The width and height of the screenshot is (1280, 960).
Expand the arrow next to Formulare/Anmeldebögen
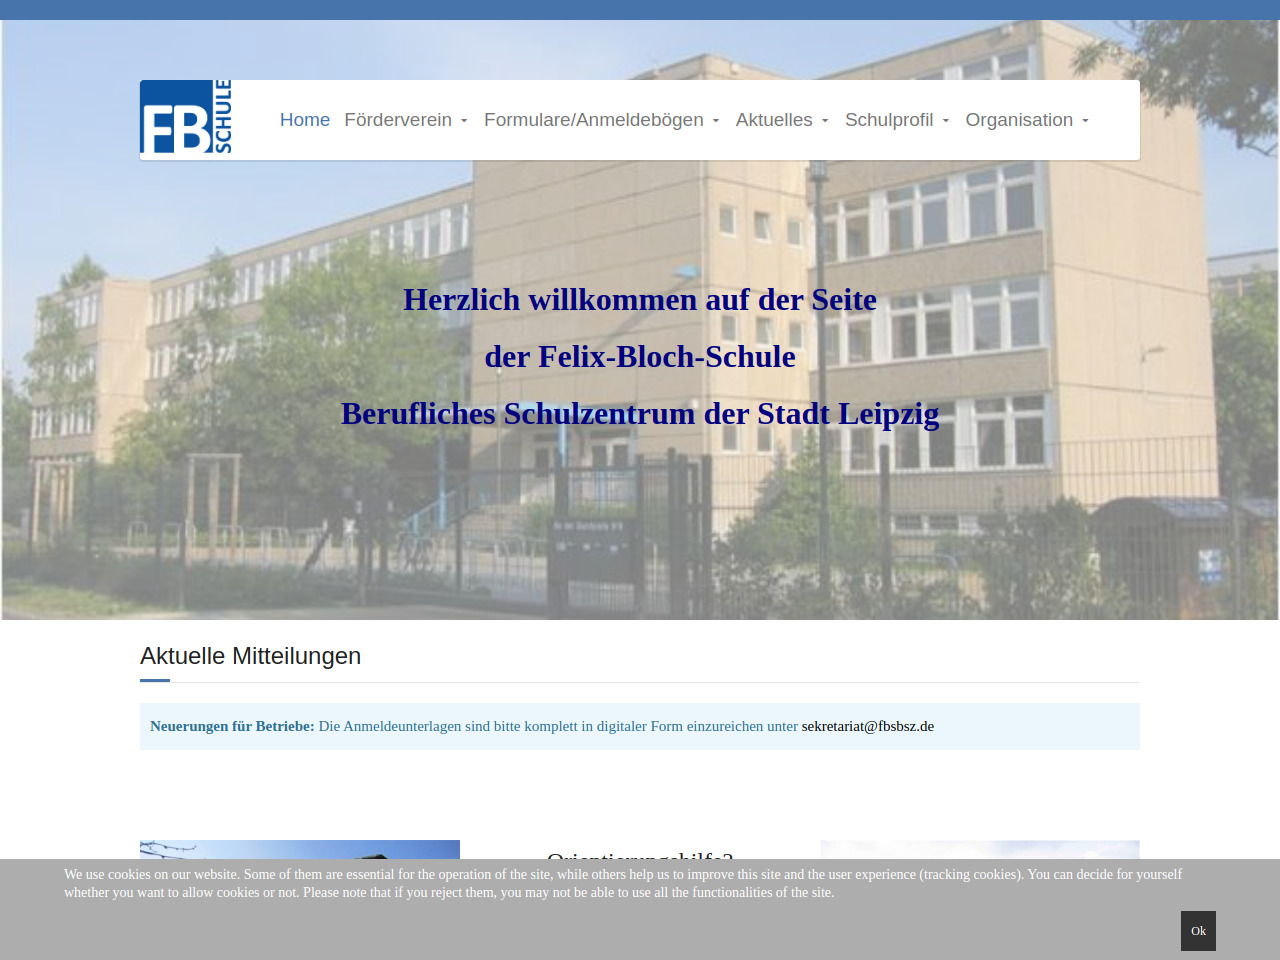tap(716, 121)
